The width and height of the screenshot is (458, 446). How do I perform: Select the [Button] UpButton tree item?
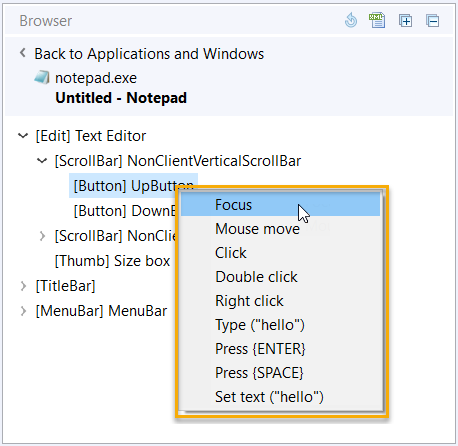point(133,186)
